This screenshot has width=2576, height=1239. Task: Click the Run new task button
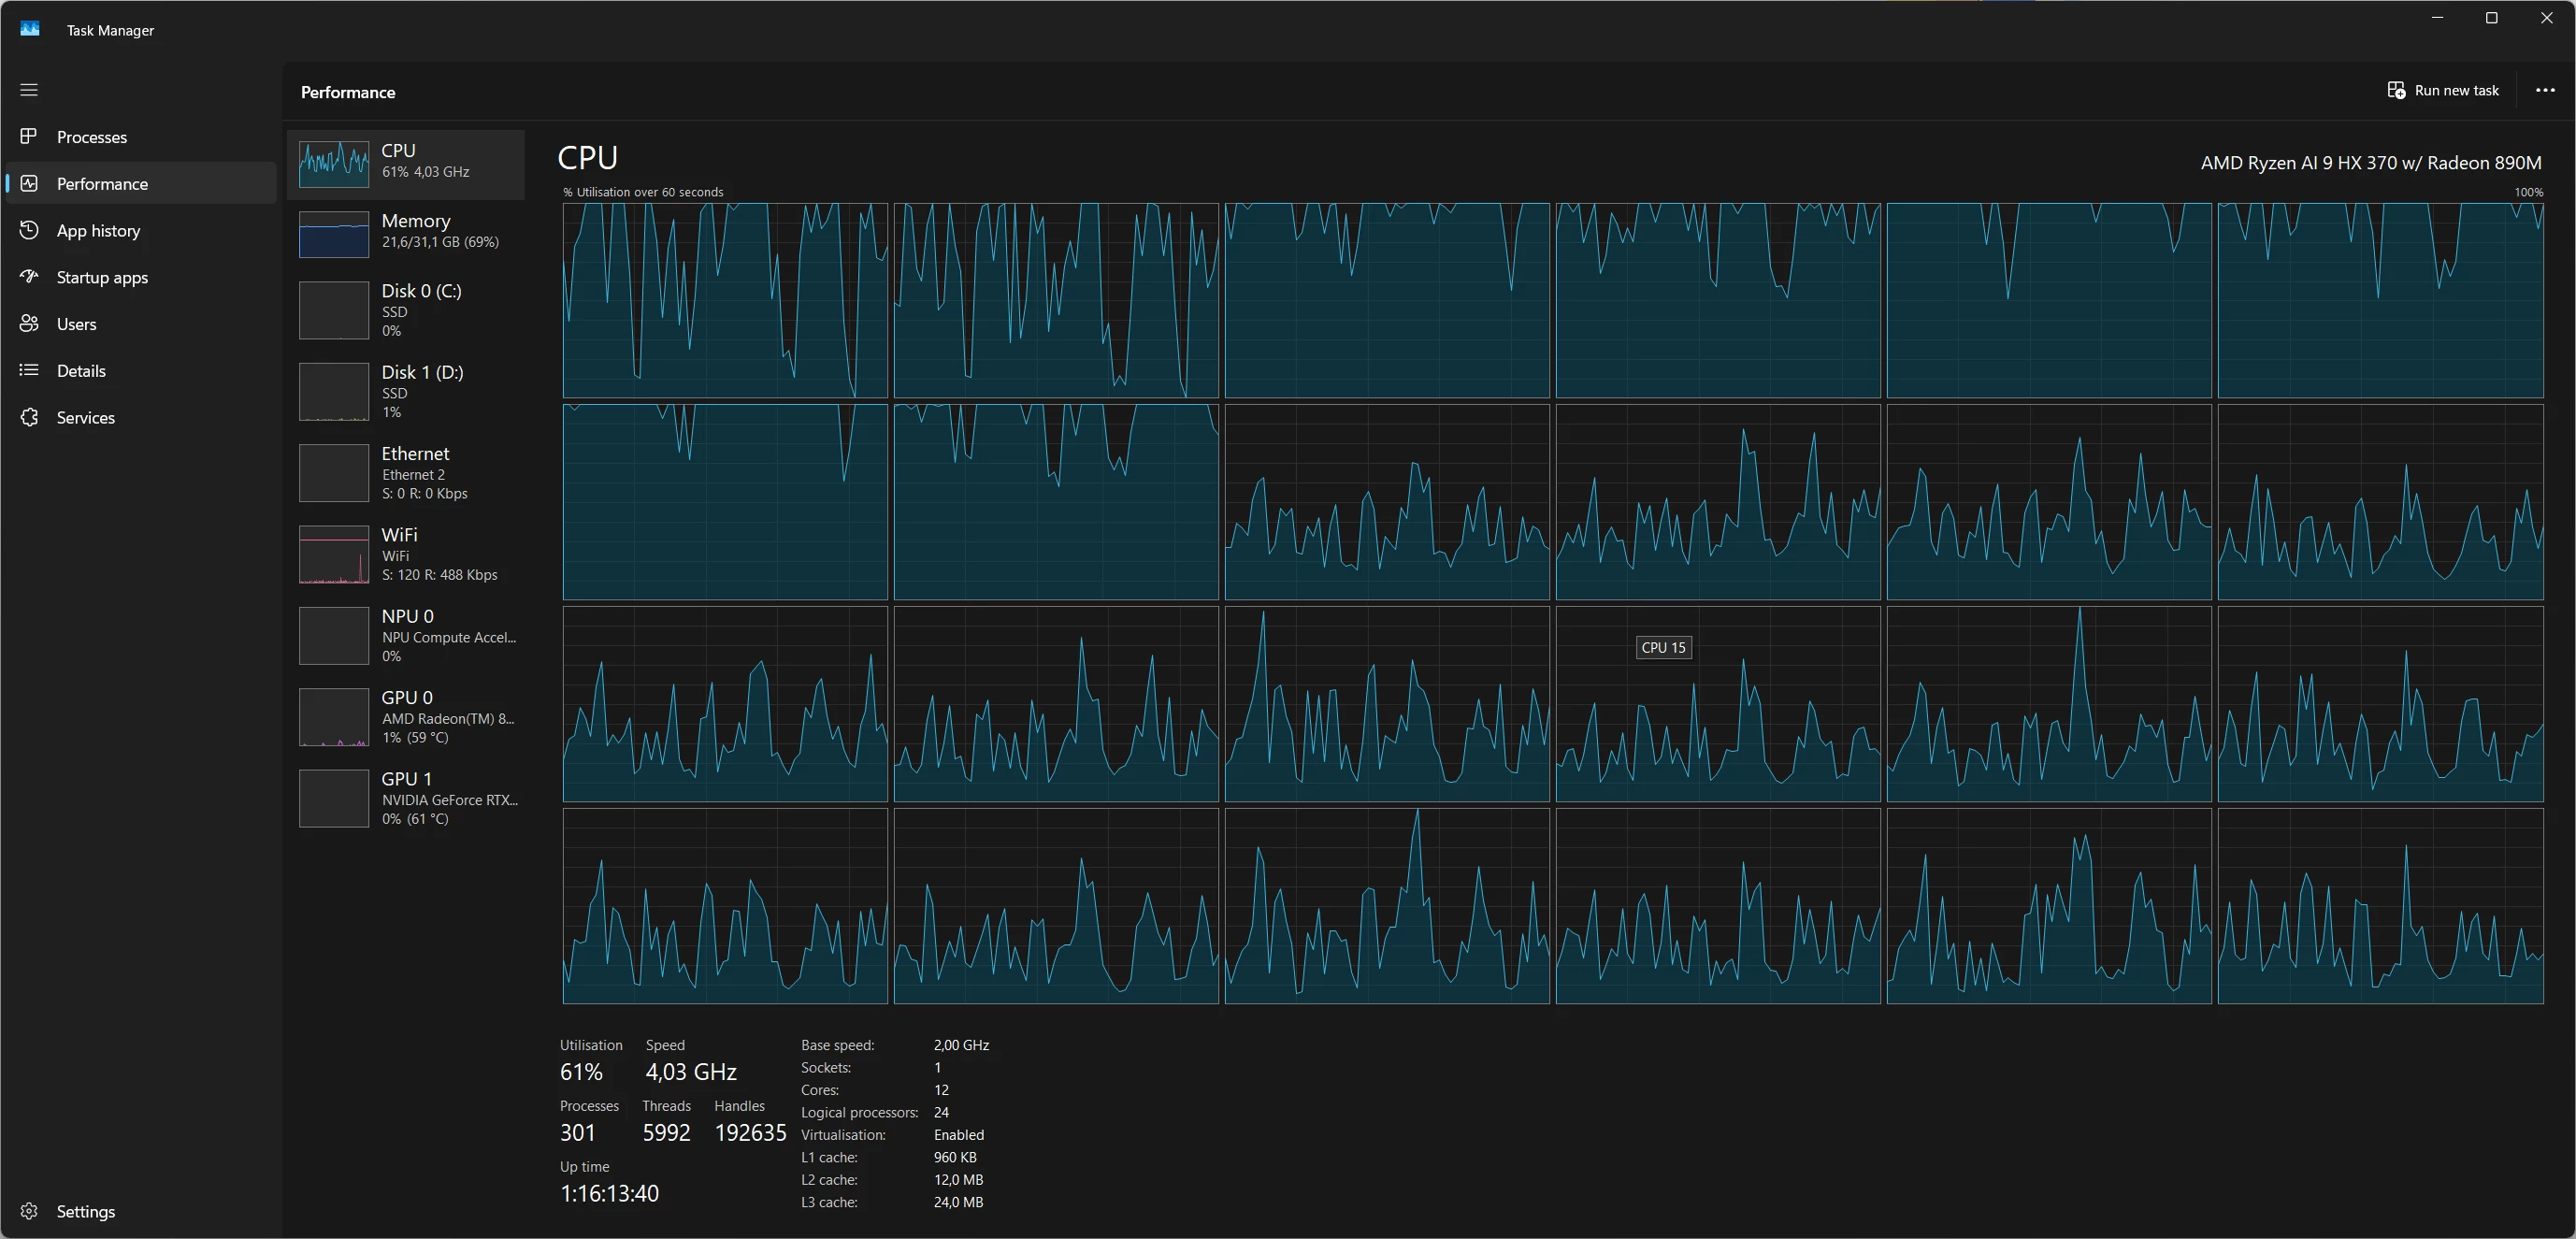(2443, 90)
